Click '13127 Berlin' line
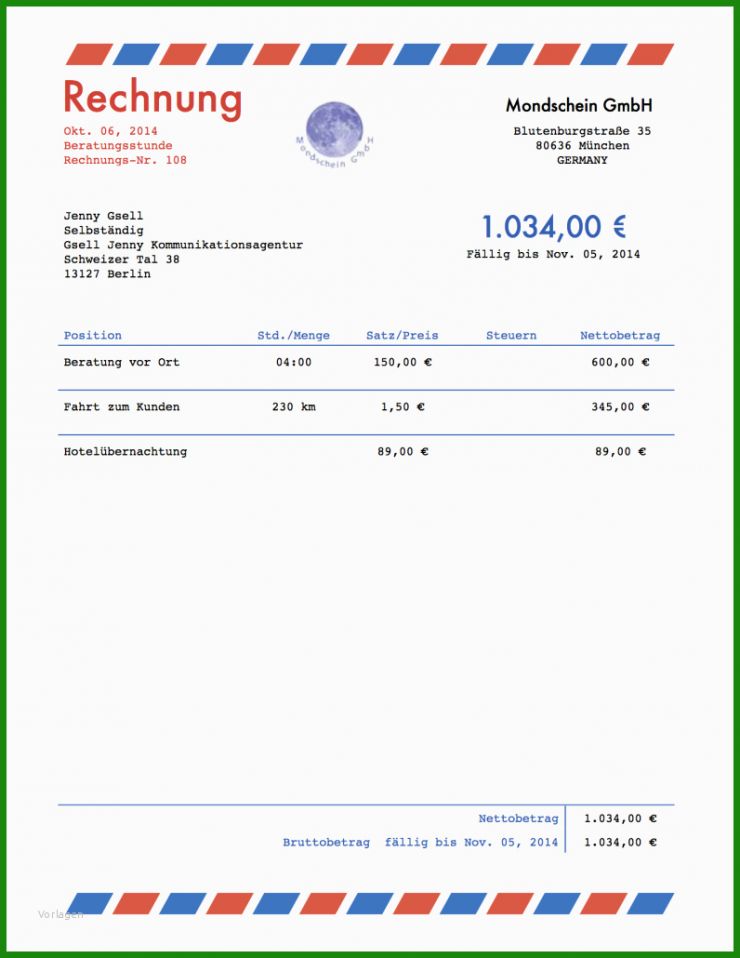The image size is (740, 958). pyautogui.click(x=107, y=274)
